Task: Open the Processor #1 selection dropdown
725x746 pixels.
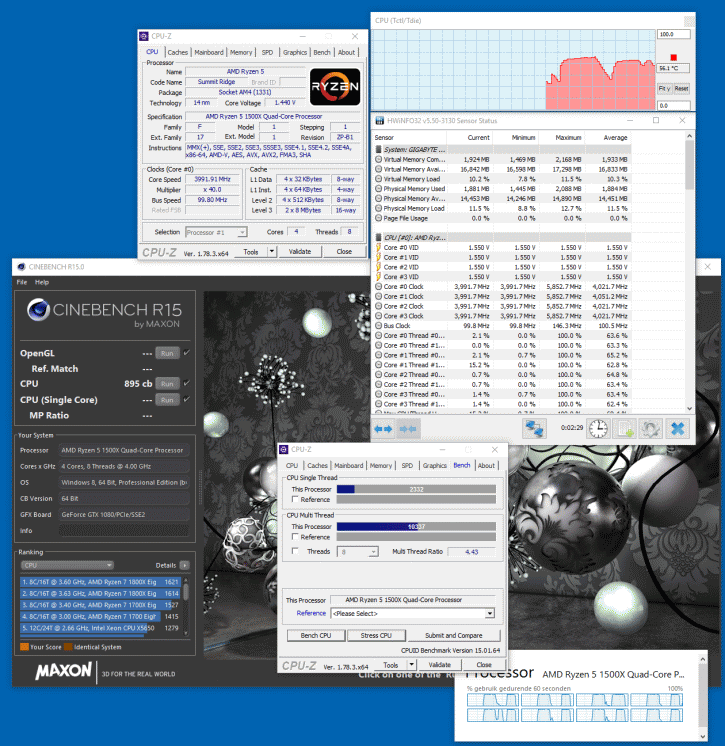Action: 242,232
